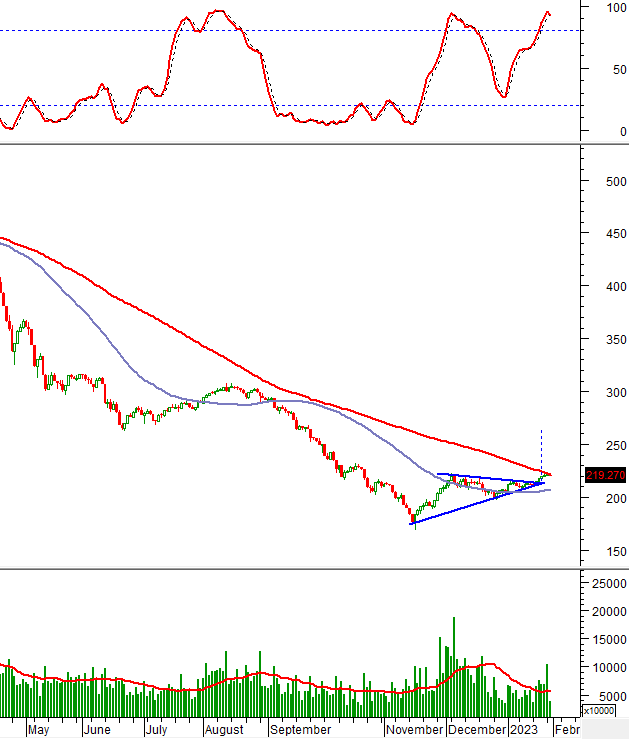
Task: Select the upper blue triangle trendline
Action: pos(490,478)
